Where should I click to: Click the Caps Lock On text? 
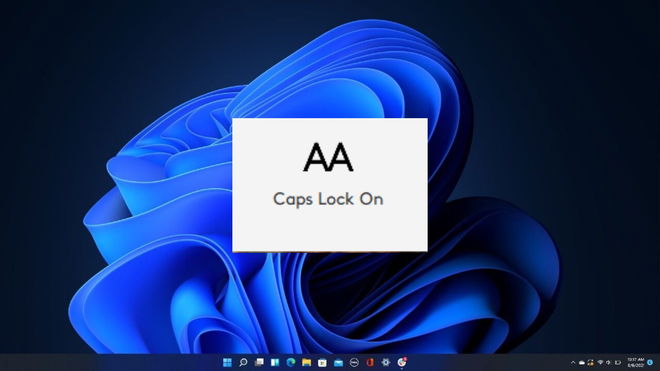(x=328, y=199)
